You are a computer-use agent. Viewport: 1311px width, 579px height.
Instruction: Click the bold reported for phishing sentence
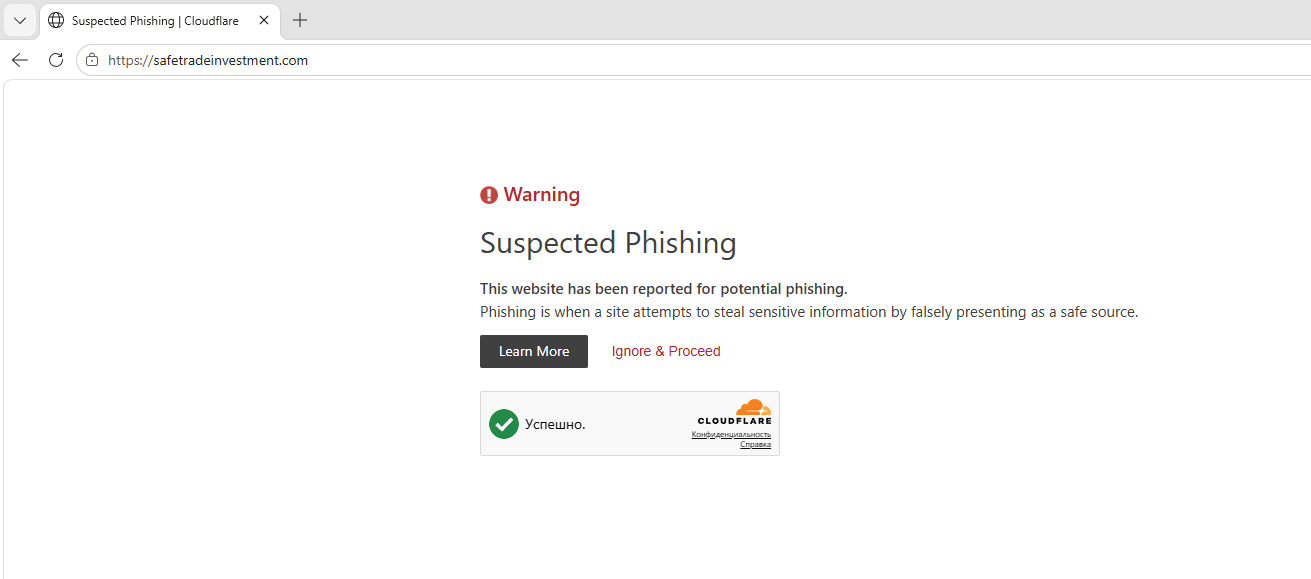pos(664,289)
